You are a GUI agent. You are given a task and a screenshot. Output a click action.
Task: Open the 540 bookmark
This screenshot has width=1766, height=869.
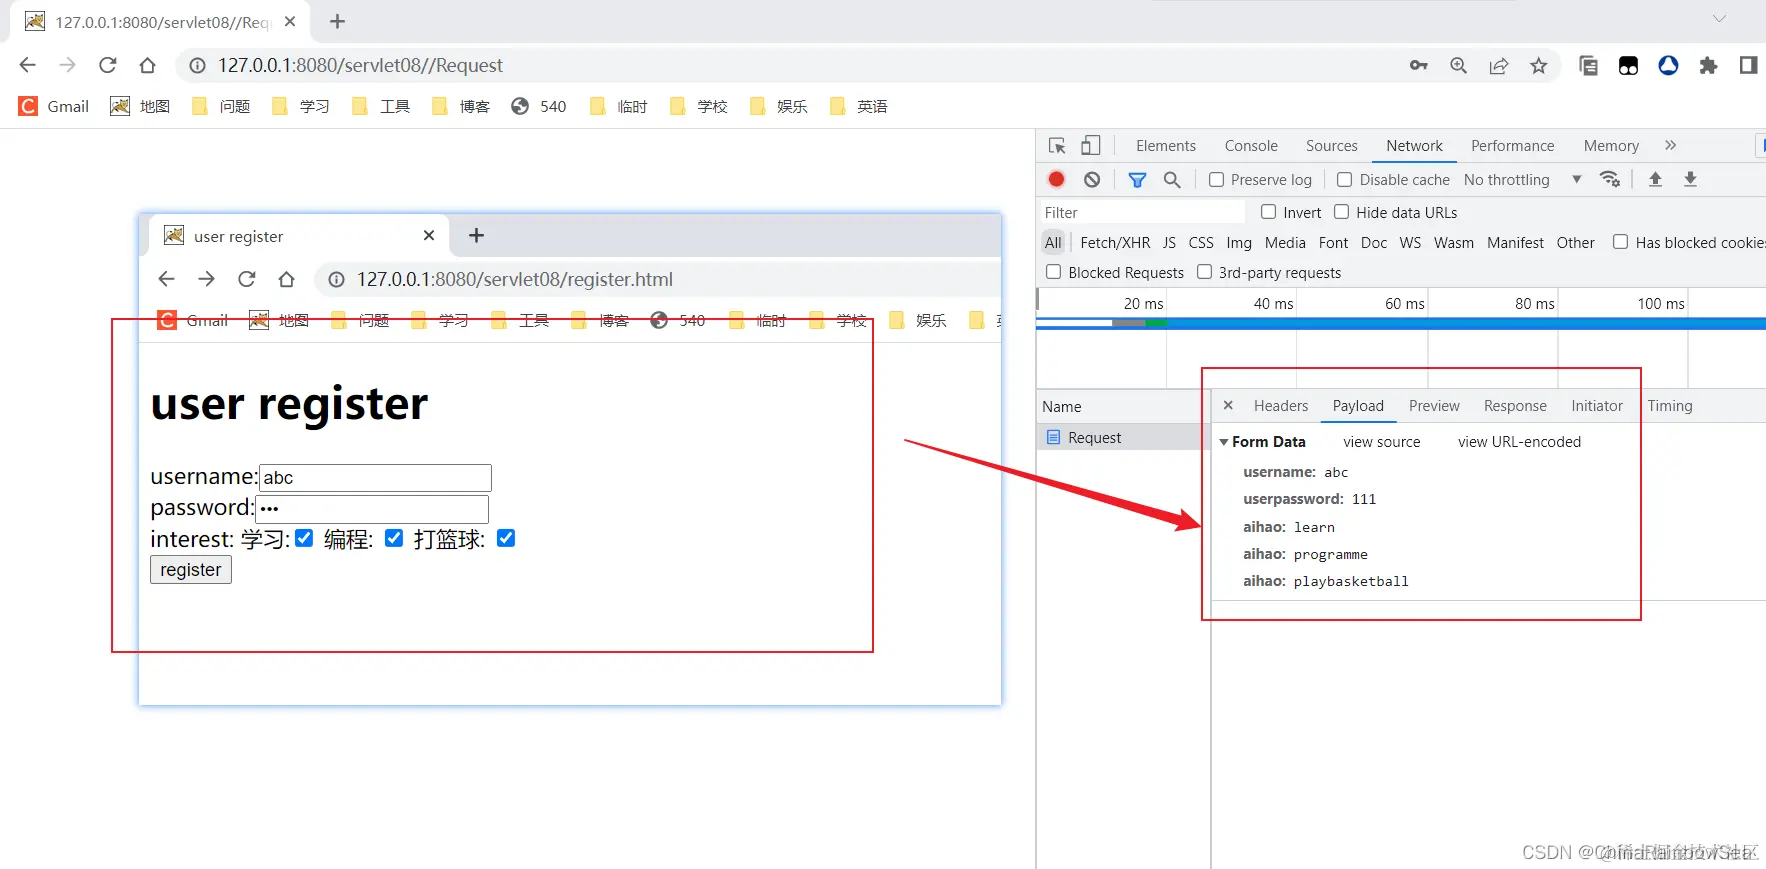[x=538, y=106]
